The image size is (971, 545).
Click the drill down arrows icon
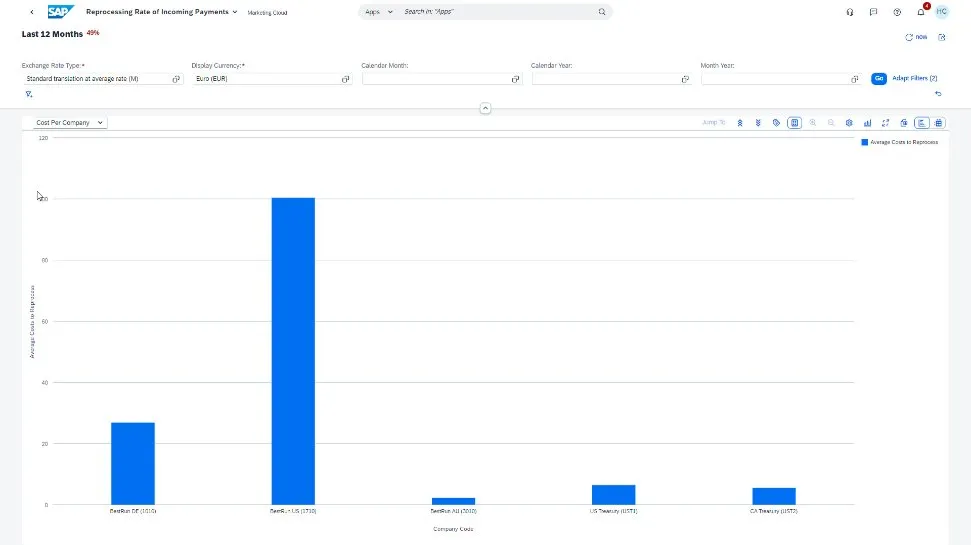pyautogui.click(x=759, y=123)
